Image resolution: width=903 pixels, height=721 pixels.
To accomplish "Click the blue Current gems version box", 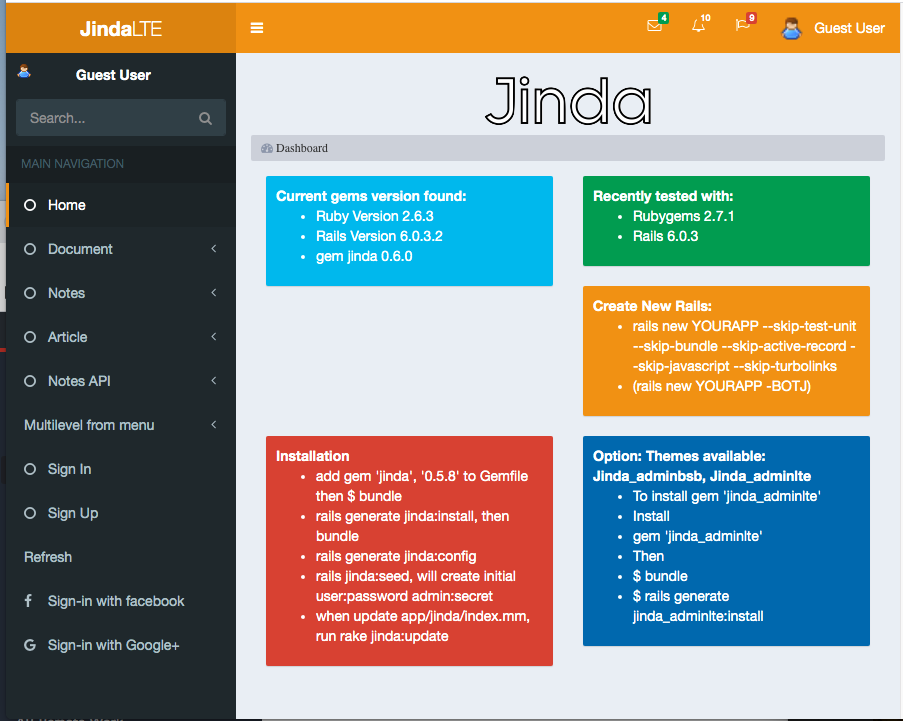I will (409, 231).
